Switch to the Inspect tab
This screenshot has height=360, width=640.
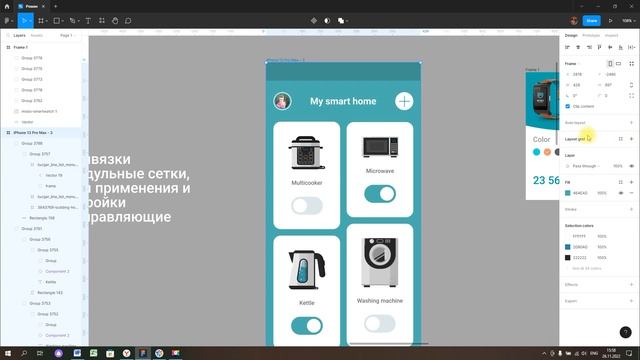coord(611,36)
